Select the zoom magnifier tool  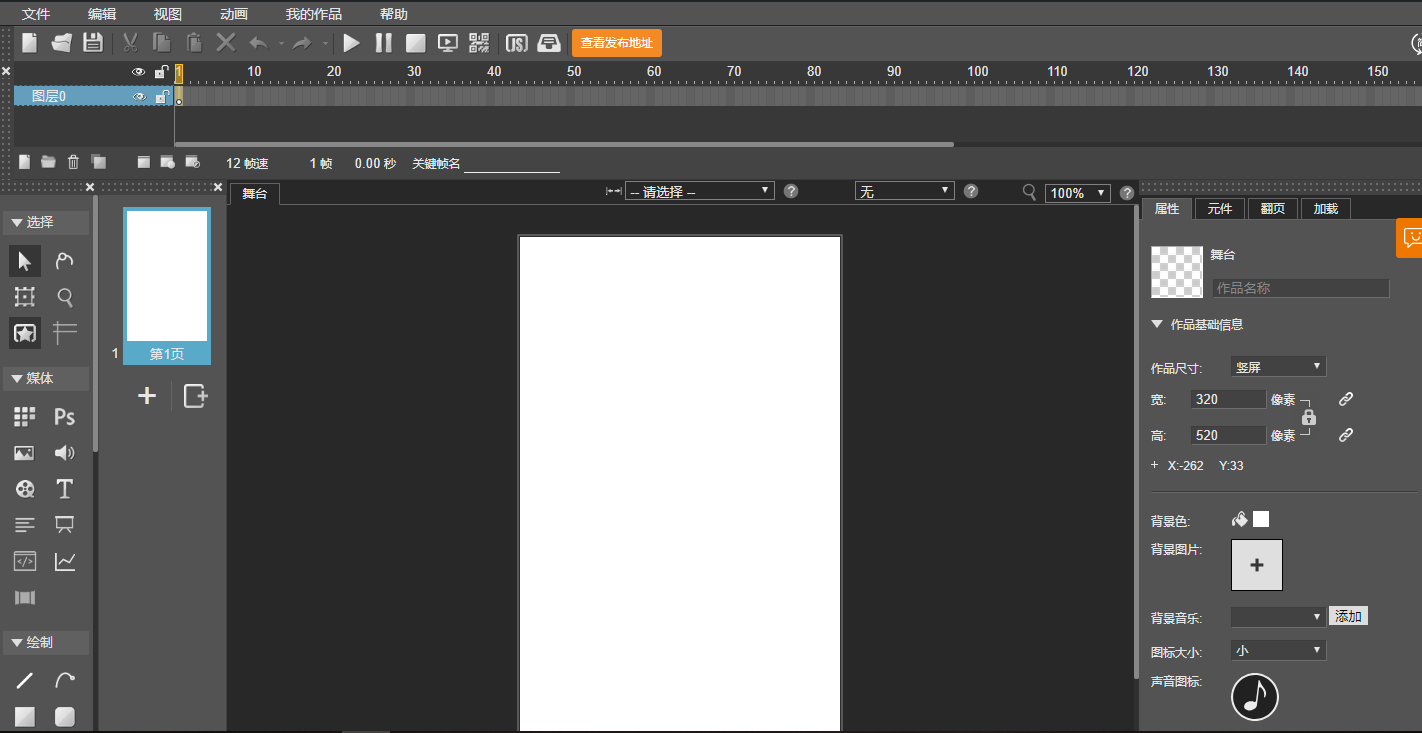coord(65,297)
